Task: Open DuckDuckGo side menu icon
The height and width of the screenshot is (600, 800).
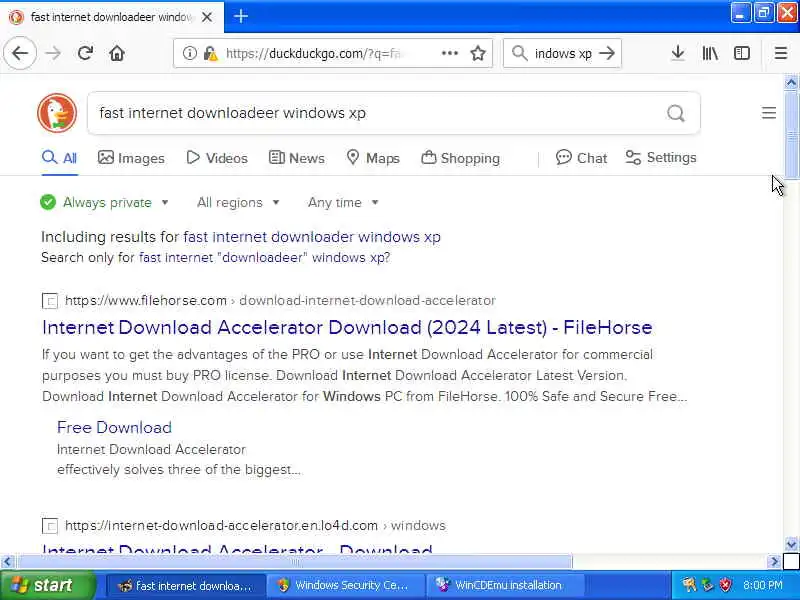Action: 768,113
